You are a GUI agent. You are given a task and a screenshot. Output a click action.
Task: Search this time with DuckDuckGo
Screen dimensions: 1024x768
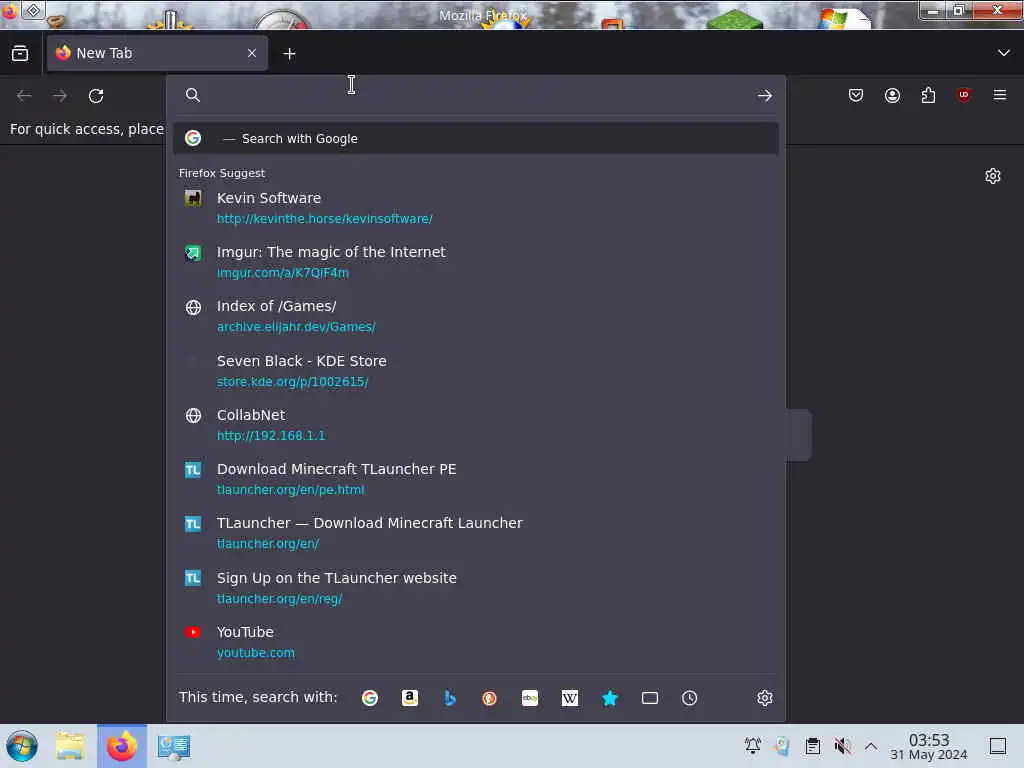(x=489, y=697)
